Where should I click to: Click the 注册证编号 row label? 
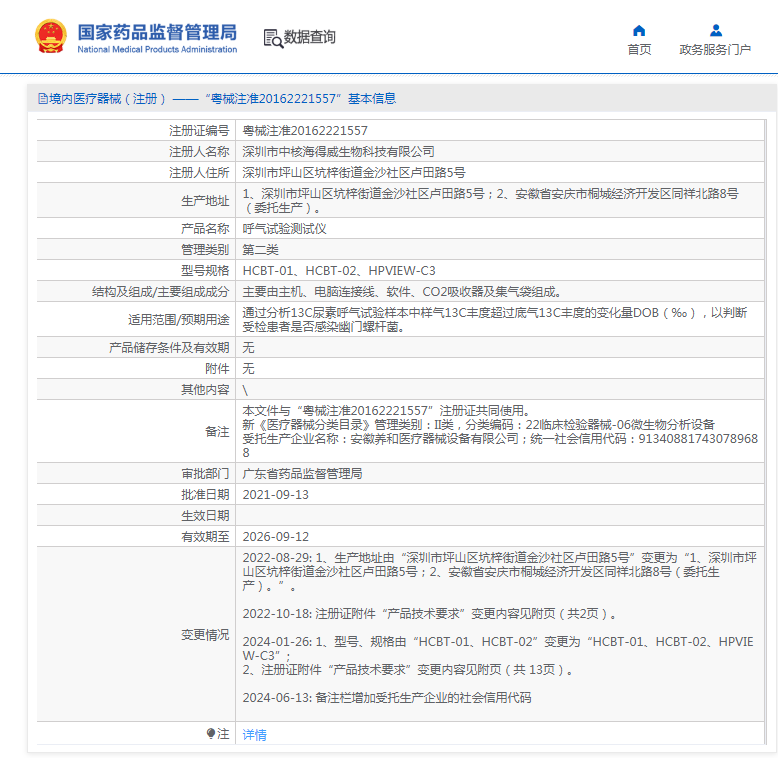click(x=199, y=130)
